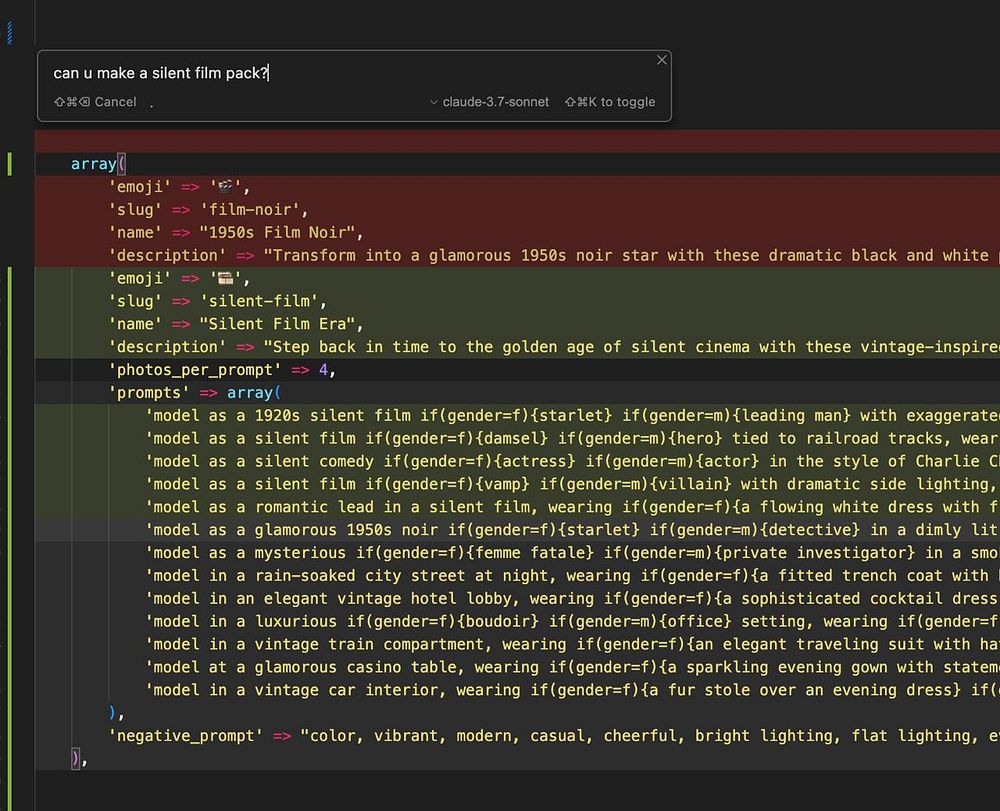The height and width of the screenshot is (811, 1000).
Task: Click the ⌘K to toggle hint
Action: point(610,102)
